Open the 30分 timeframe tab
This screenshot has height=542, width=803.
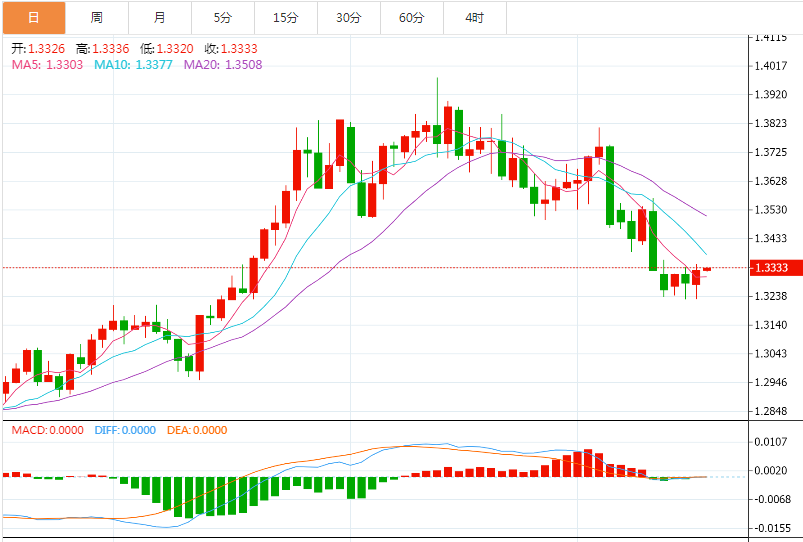click(349, 18)
